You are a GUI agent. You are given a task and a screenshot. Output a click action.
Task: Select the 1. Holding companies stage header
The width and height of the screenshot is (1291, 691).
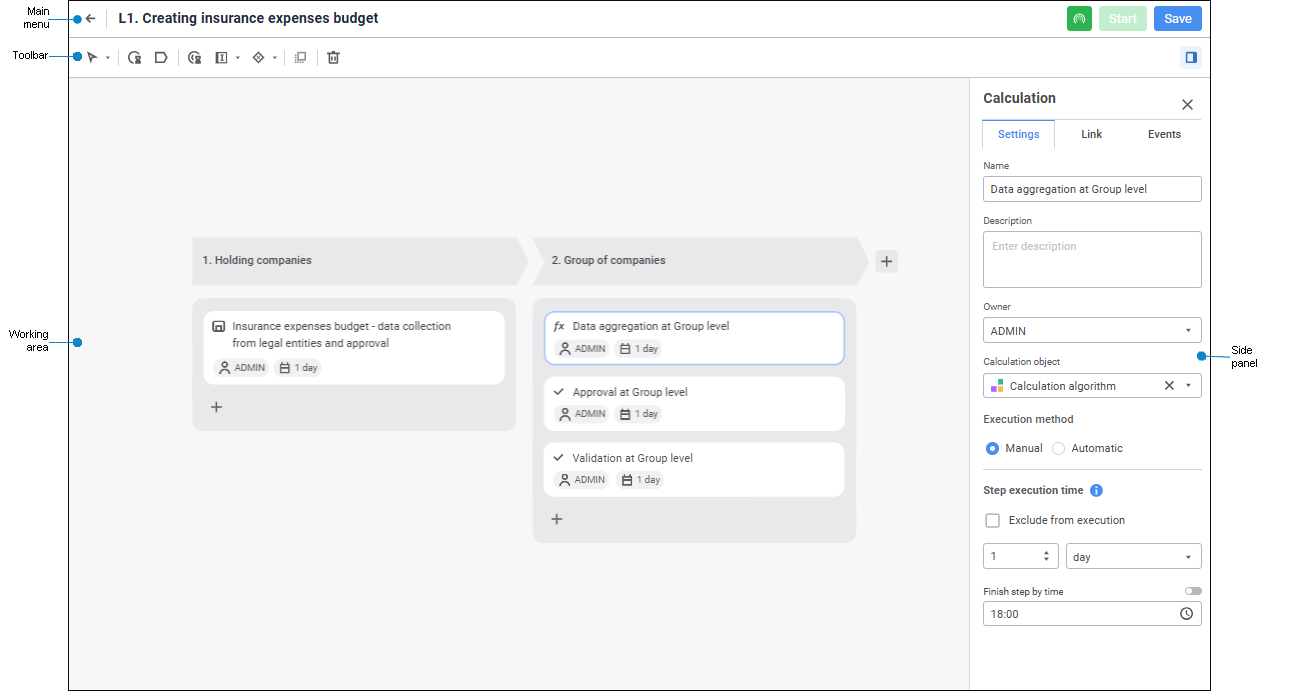coord(359,260)
